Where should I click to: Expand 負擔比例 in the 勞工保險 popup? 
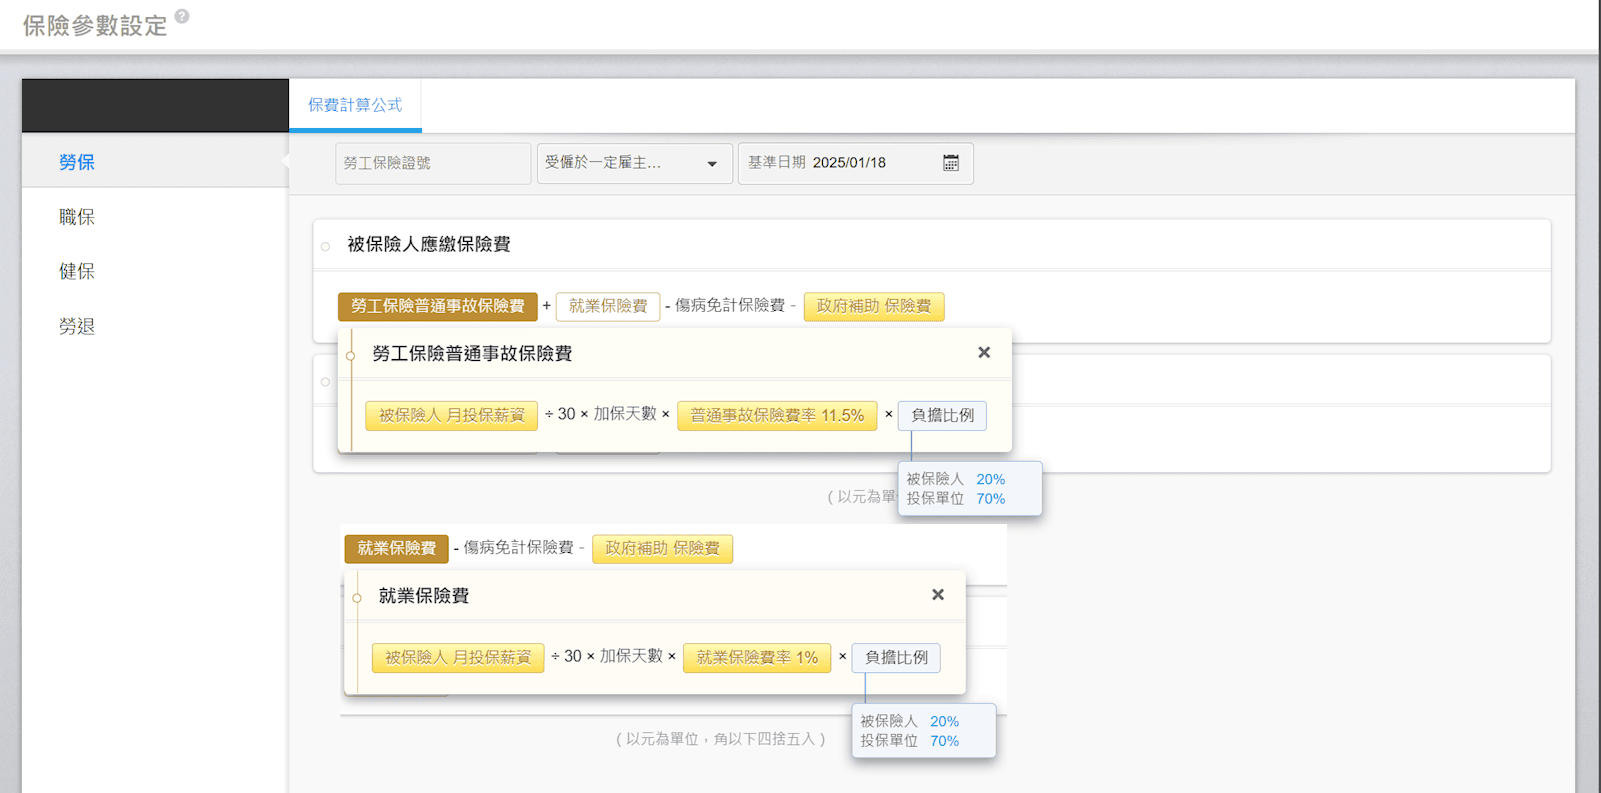tap(942, 416)
